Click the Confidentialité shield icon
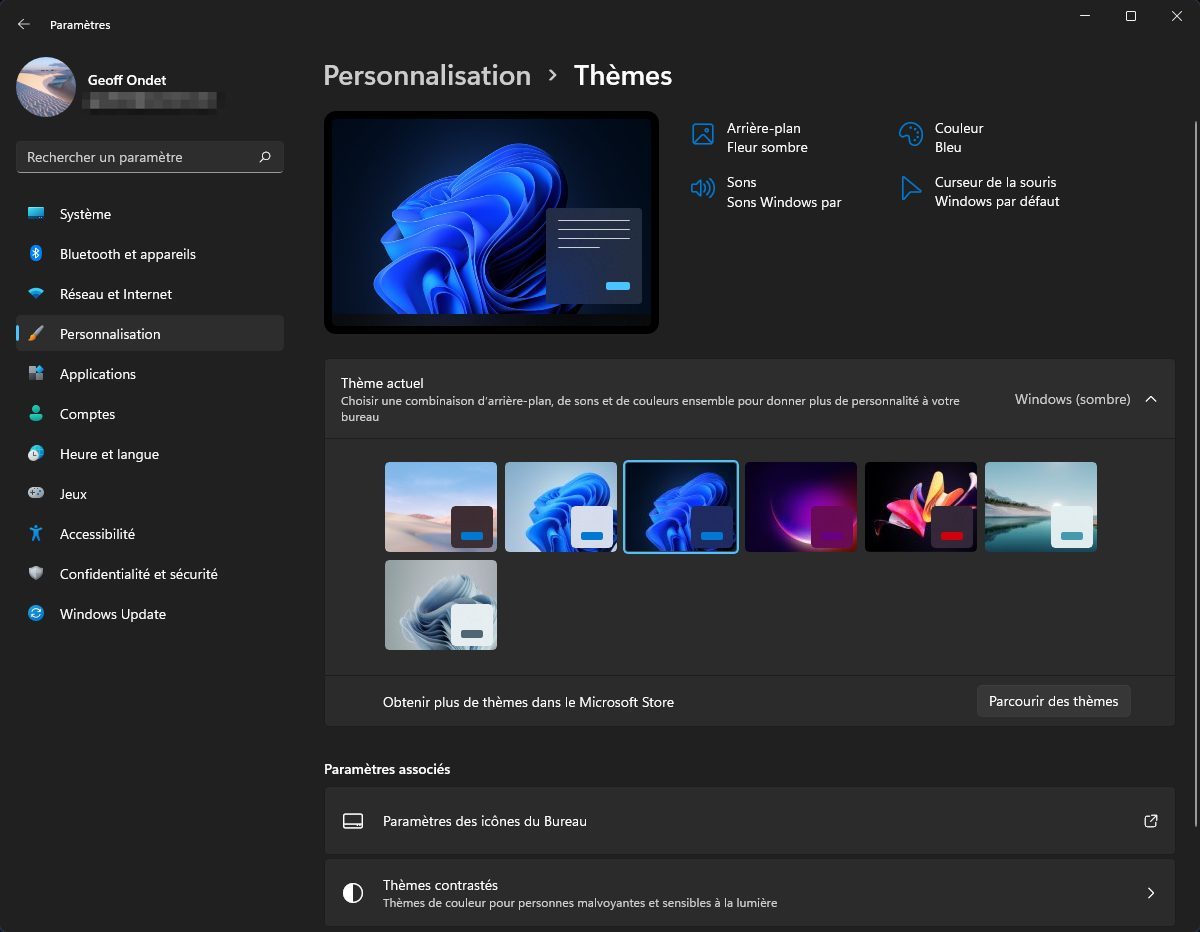 pyautogui.click(x=36, y=574)
